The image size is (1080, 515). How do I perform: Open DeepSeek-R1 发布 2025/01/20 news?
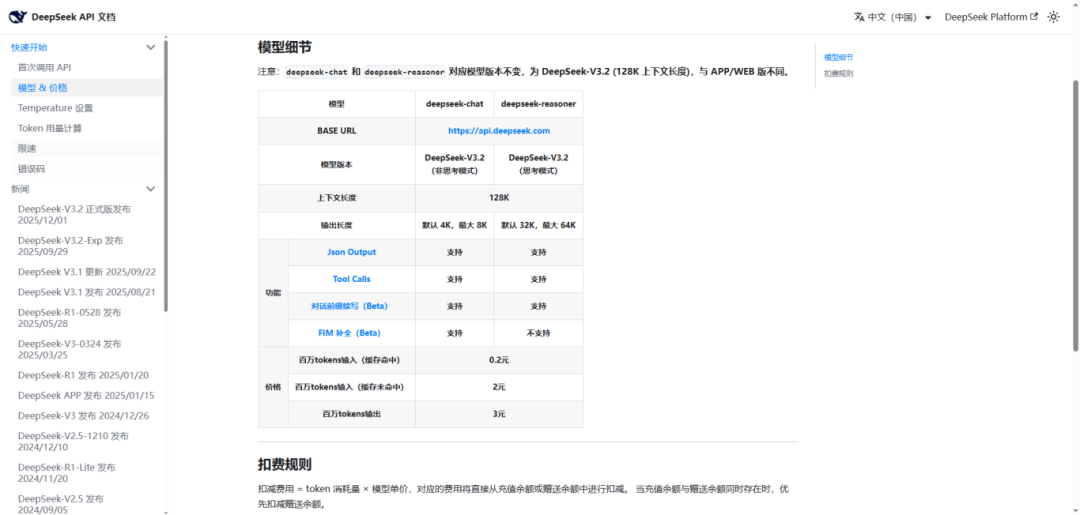pos(86,375)
